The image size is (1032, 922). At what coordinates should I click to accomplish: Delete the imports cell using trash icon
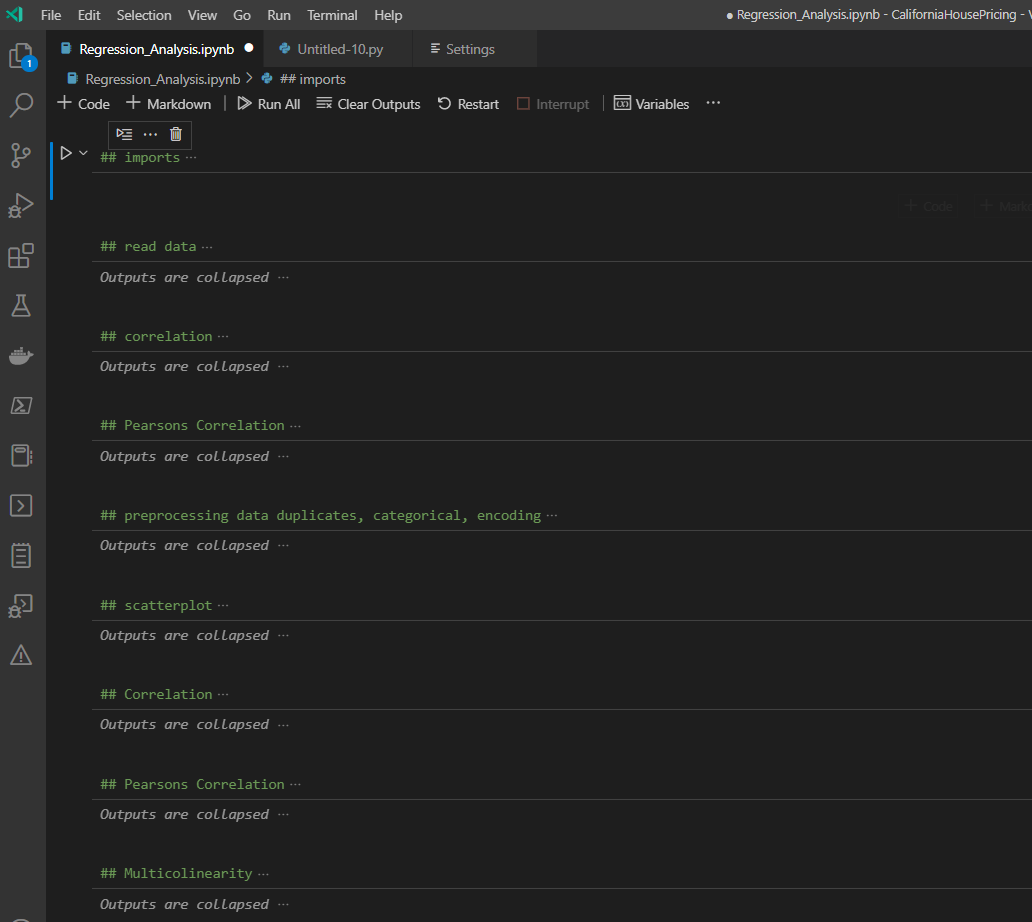[175, 134]
